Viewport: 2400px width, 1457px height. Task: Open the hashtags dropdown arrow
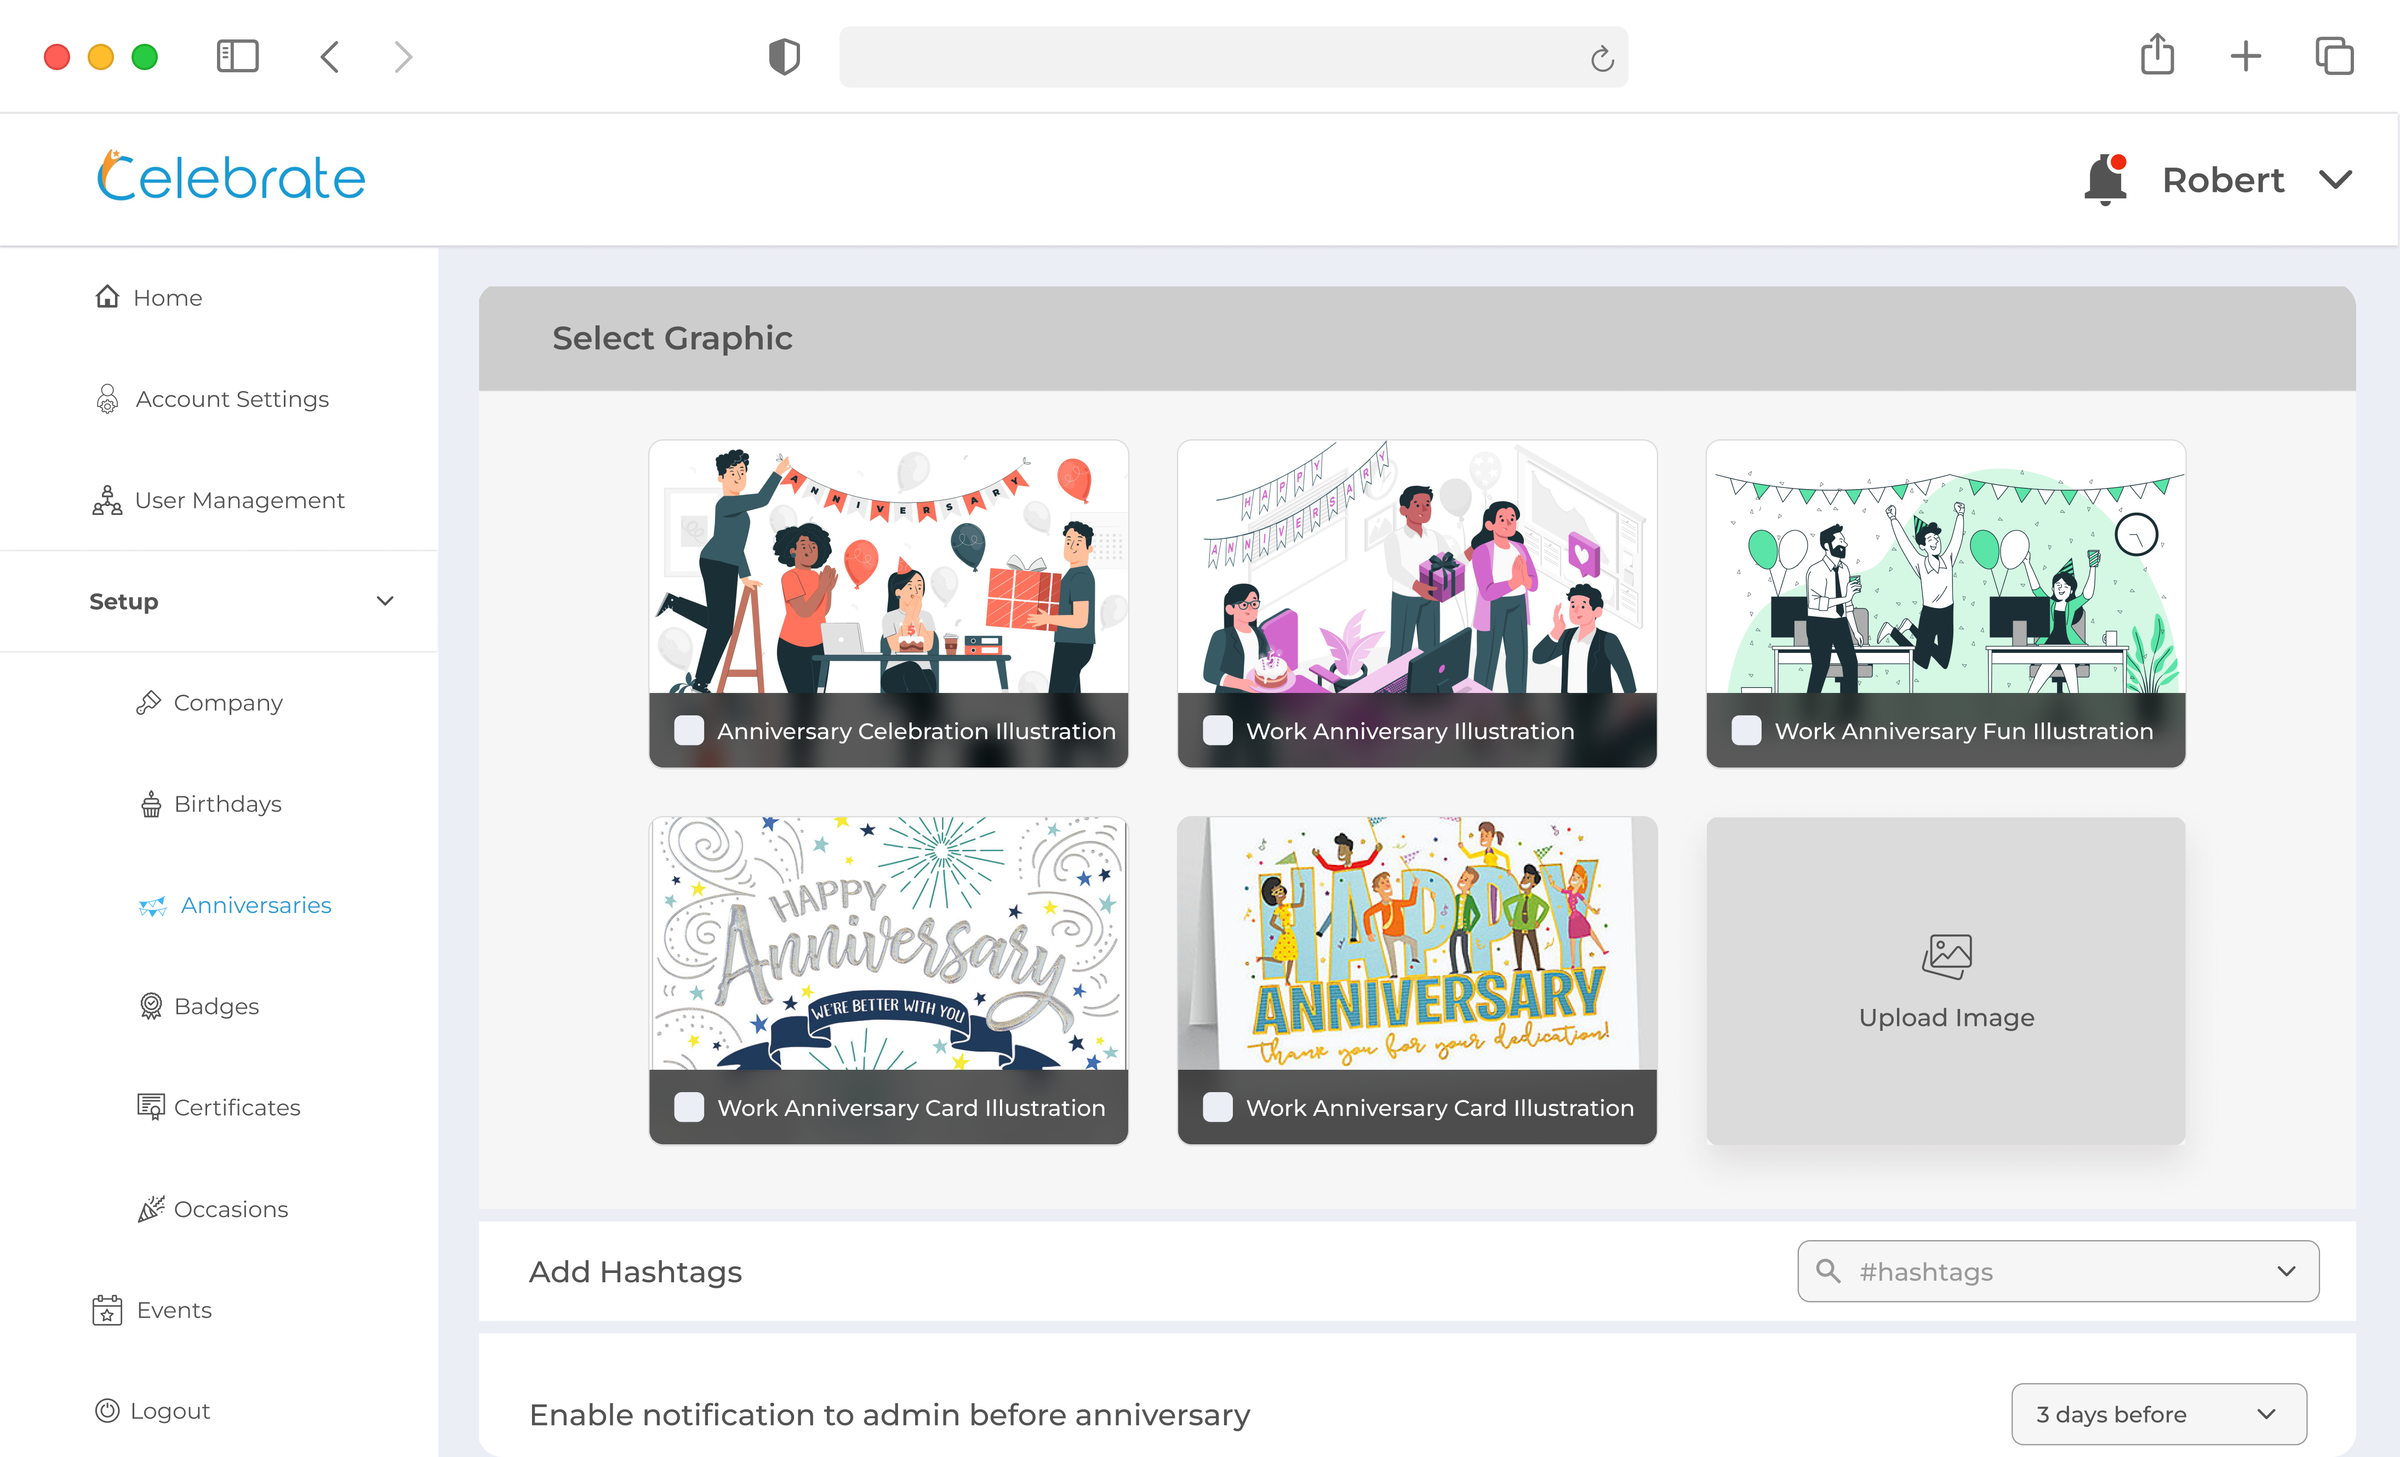[2287, 1271]
